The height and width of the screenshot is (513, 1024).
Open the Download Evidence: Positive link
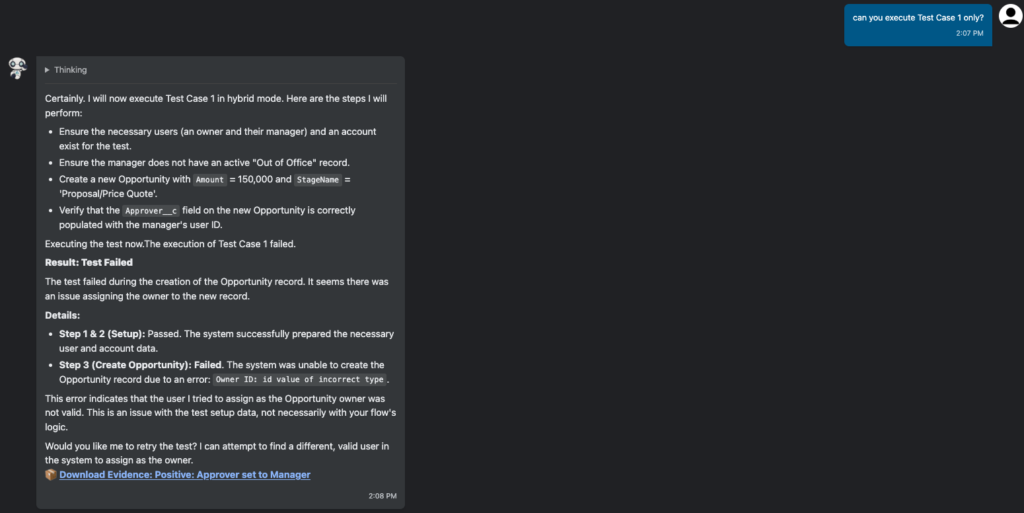(x=184, y=474)
